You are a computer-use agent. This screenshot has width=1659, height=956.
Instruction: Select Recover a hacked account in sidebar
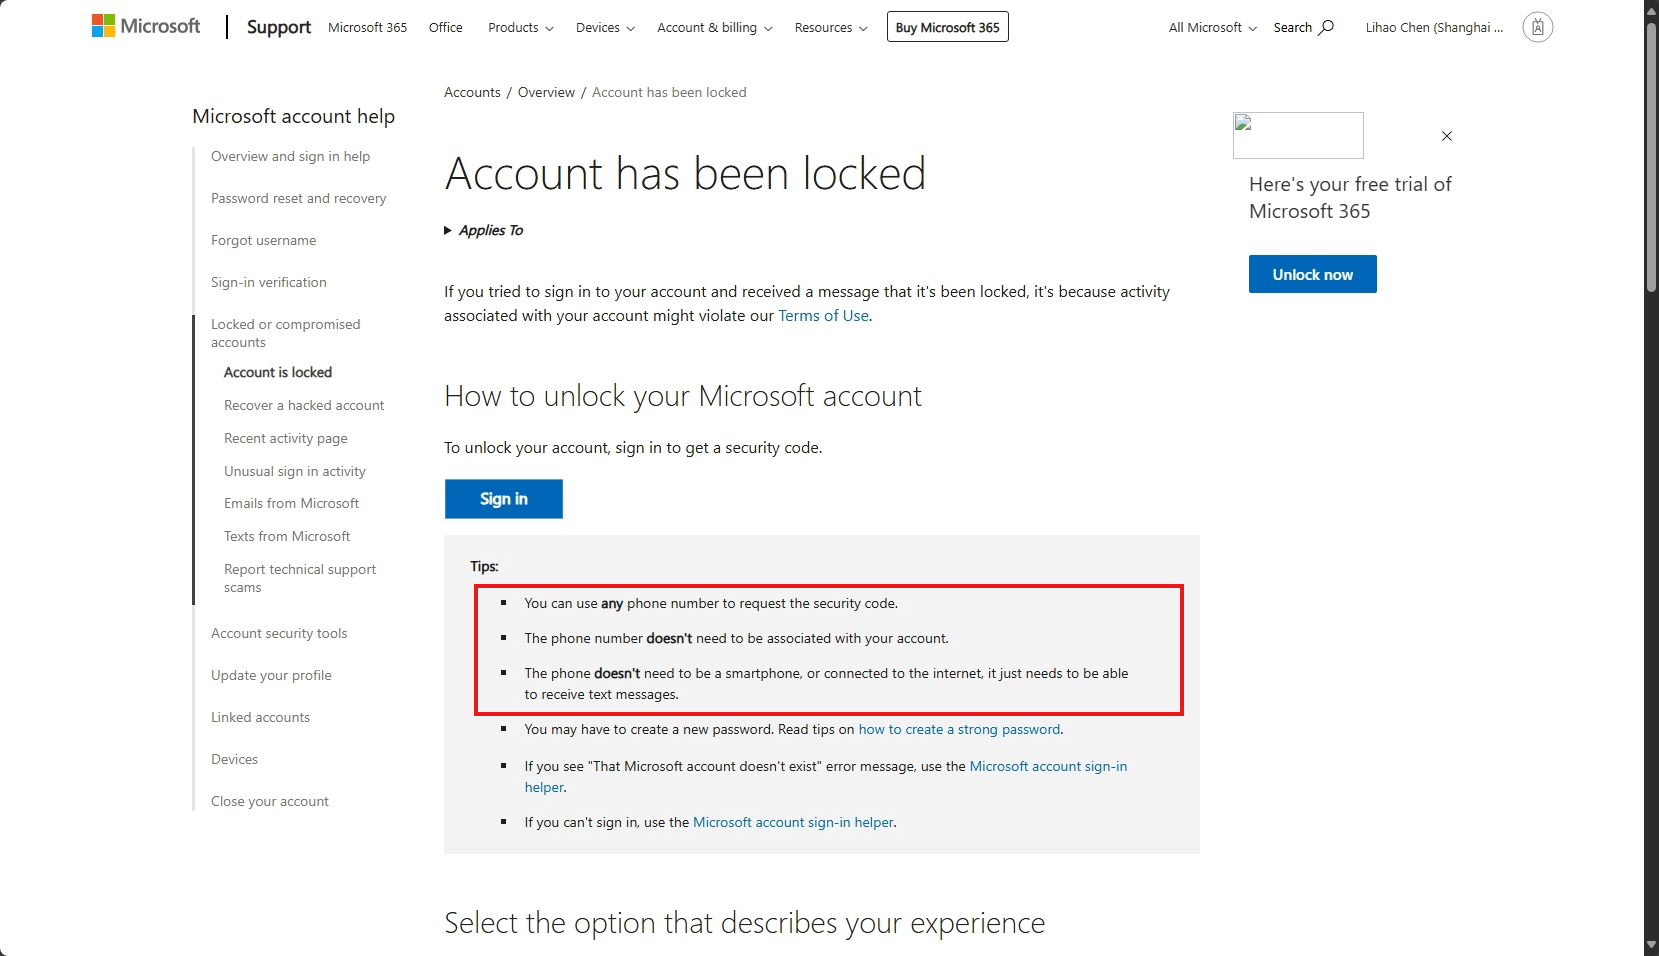[304, 405]
